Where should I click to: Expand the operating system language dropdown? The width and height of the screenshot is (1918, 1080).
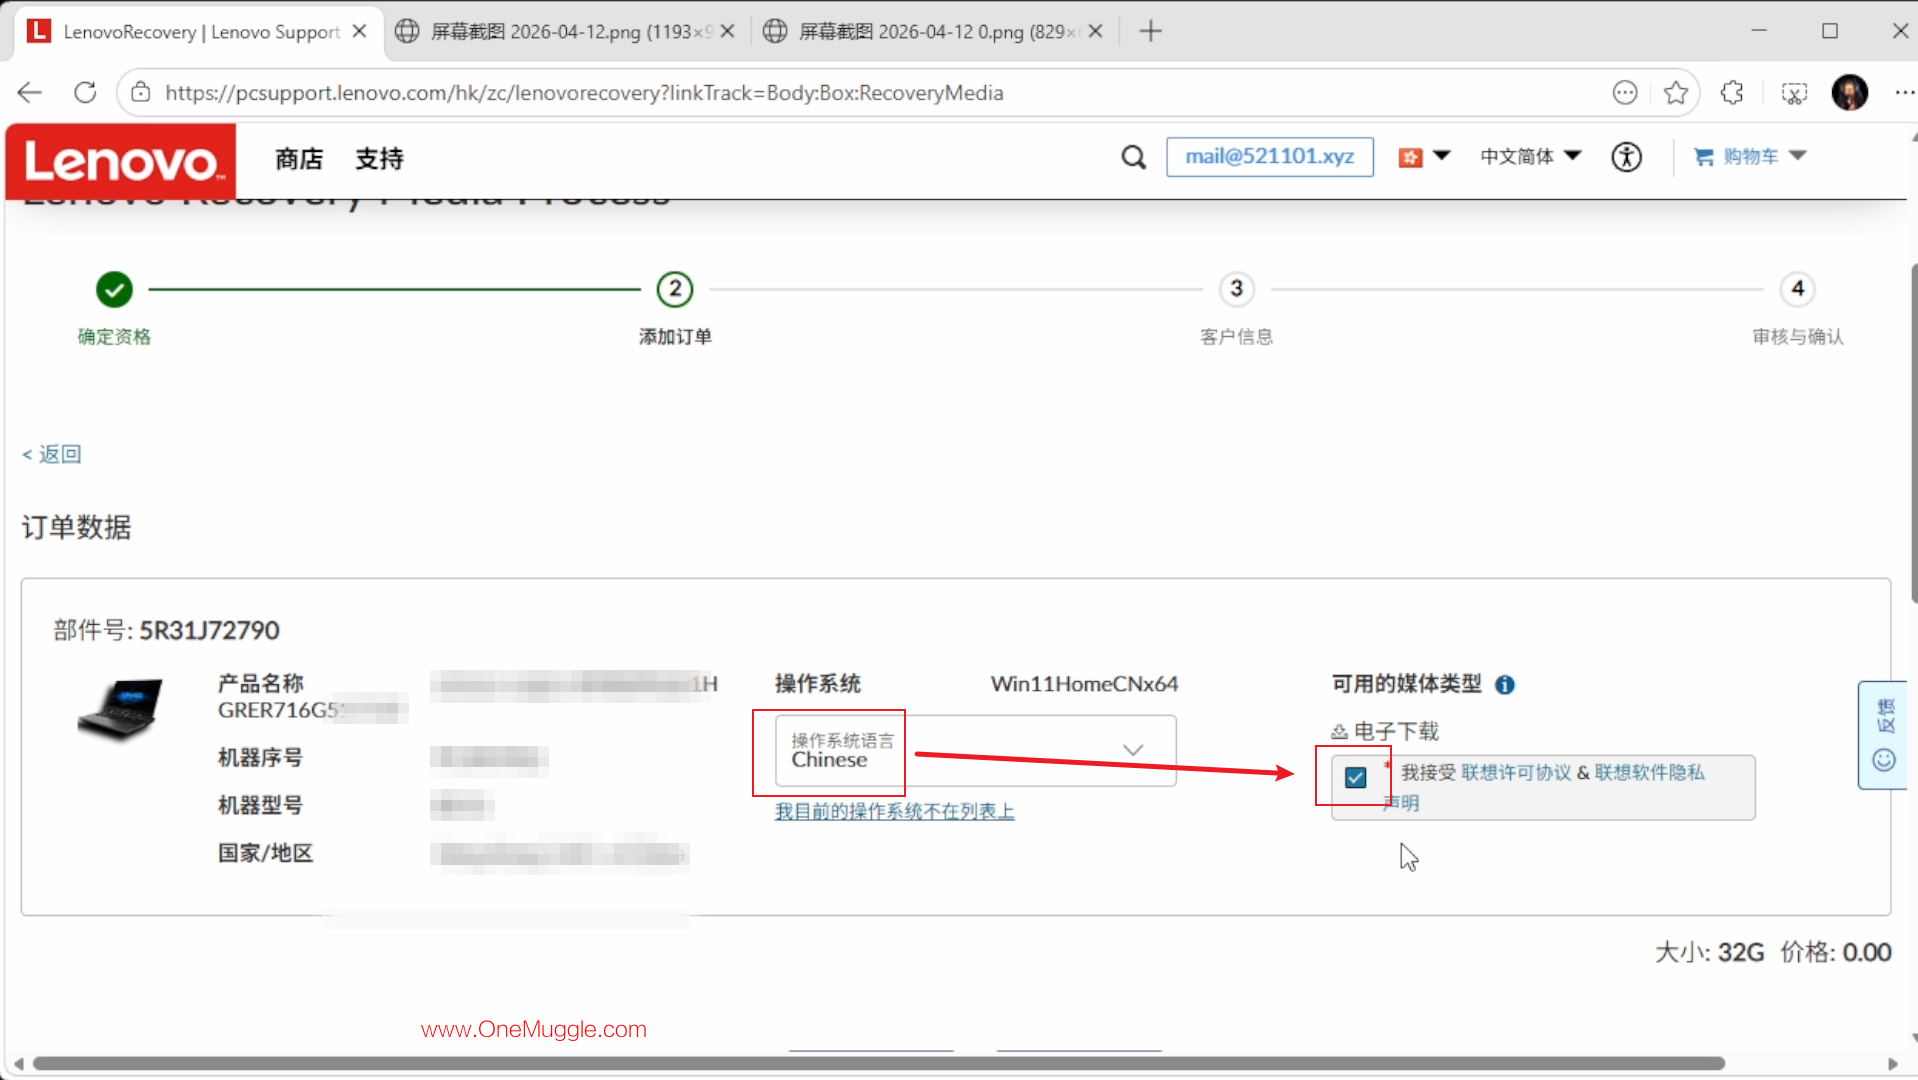[976, 750]
